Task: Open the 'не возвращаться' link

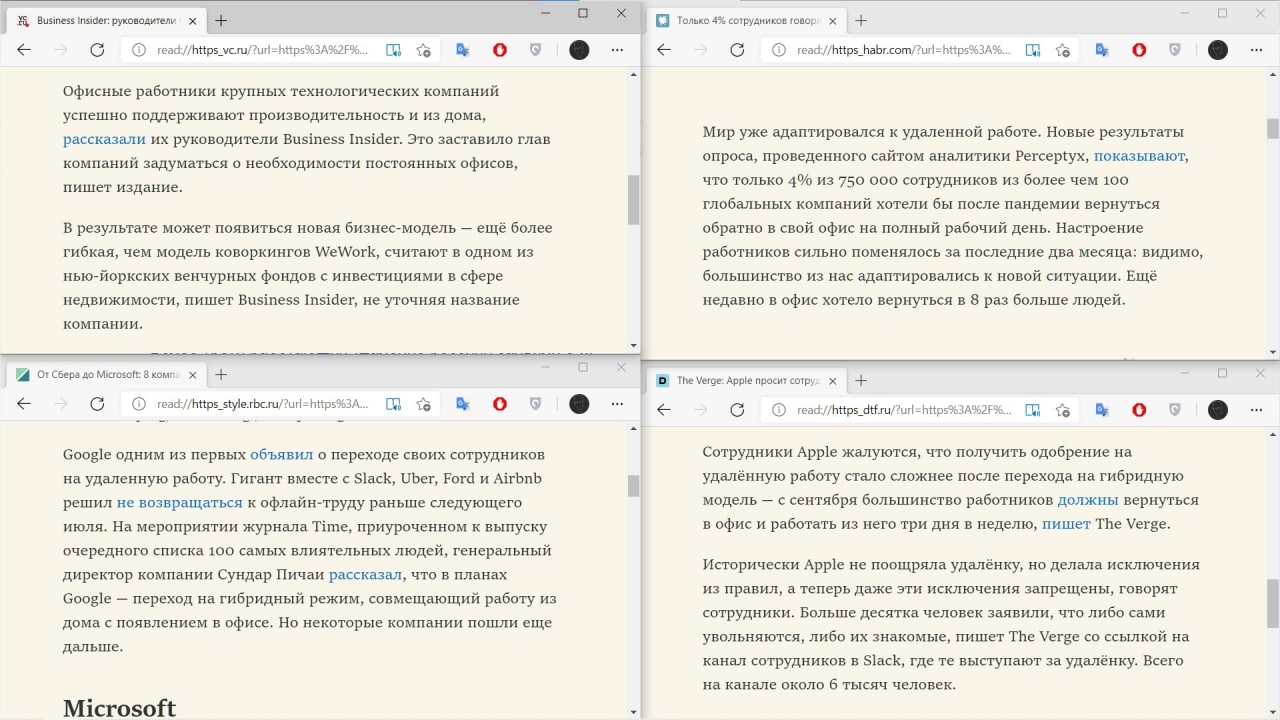Action: coord(180,502)
